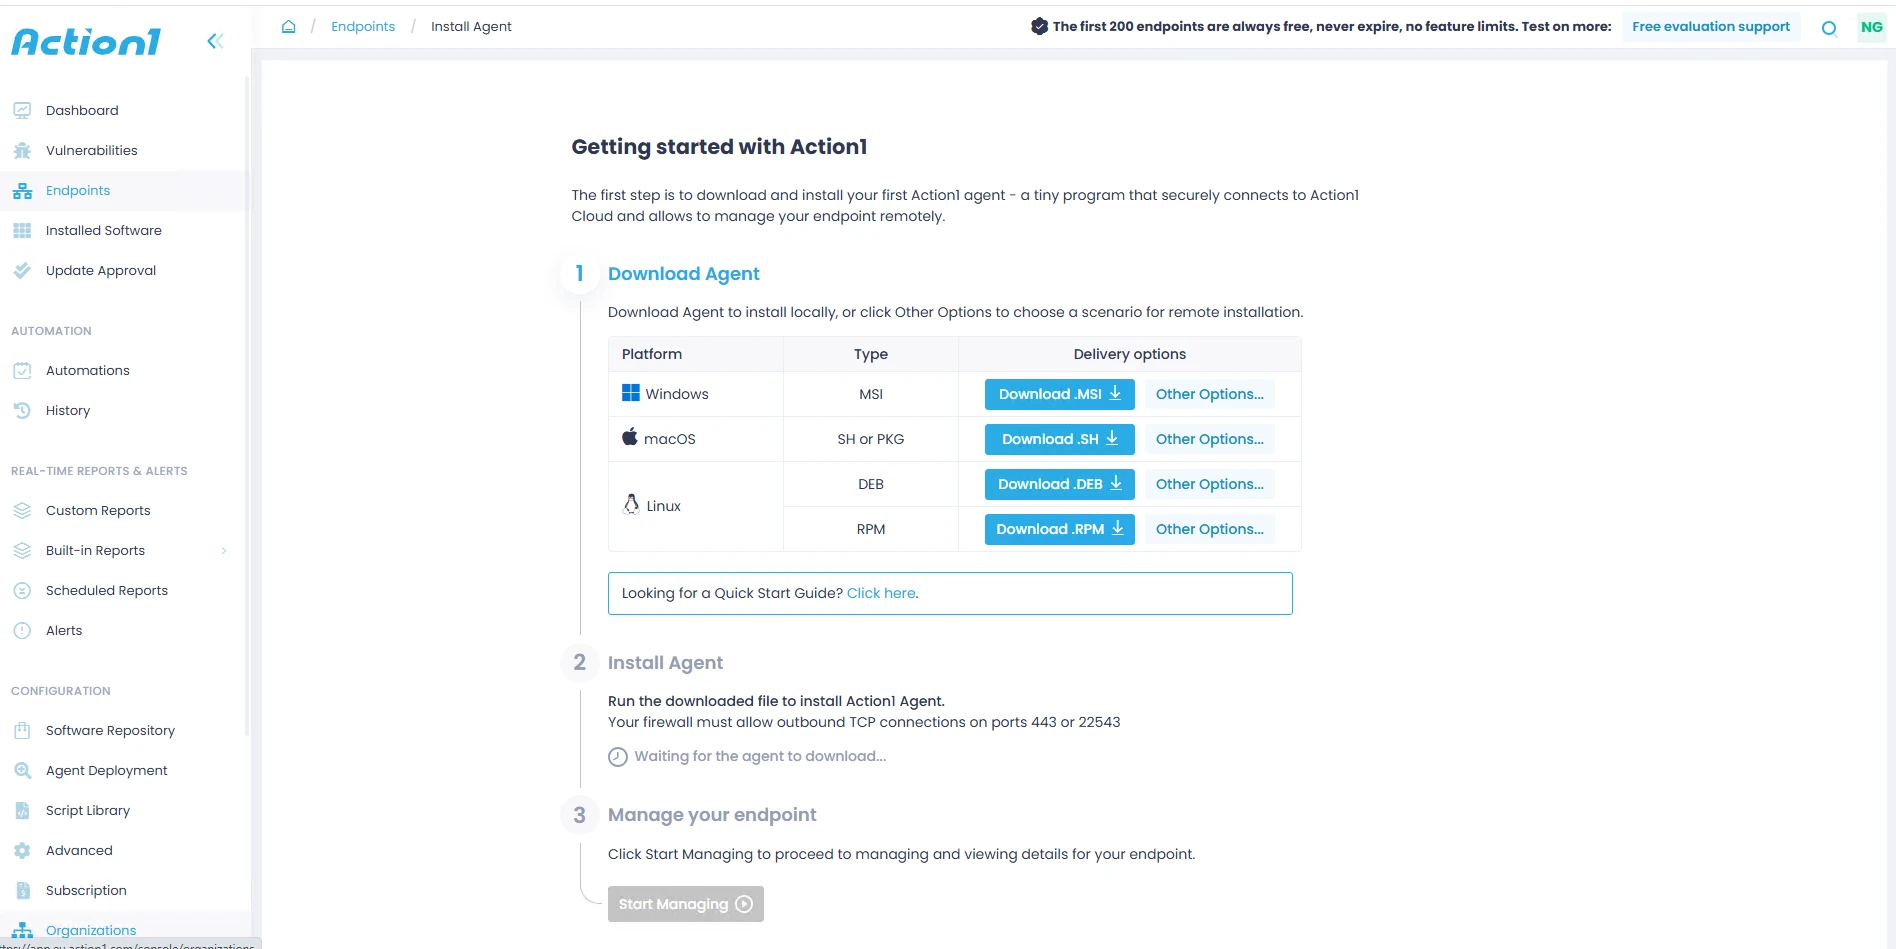Click the macOS Apple logo
This screenshot has height=949, width=1896.
click(x=630, y=437)
